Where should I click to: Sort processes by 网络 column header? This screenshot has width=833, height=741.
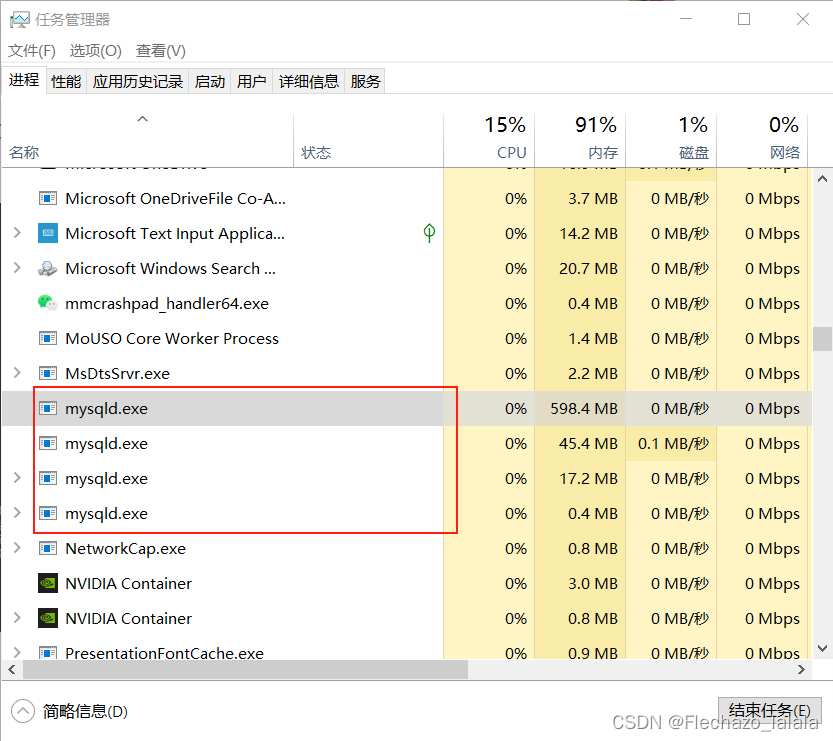(762, 141)
